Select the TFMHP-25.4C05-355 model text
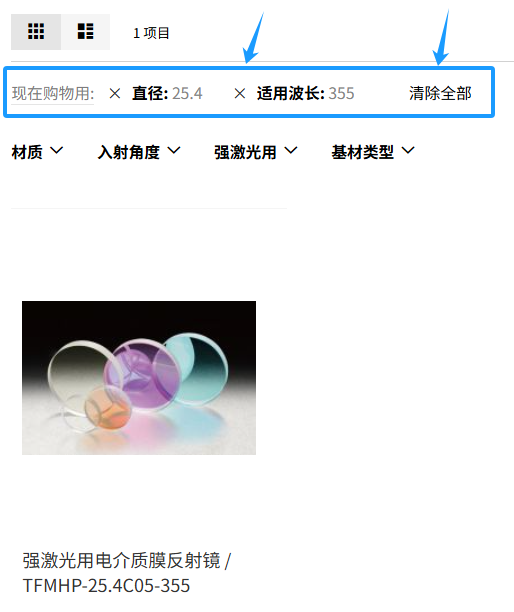Viewport: 514px width, 612px height. click(x=106, y=585)
